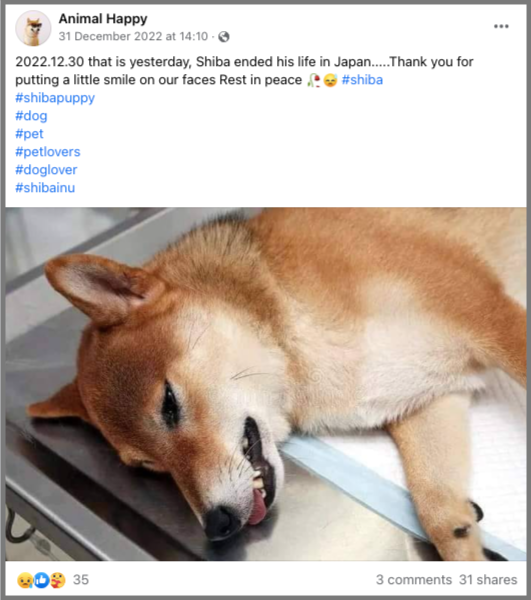The width and height of the screenshot is (531, 600).
Task: Open the post timestamp 31 December 2022
Action: (133, 36)
